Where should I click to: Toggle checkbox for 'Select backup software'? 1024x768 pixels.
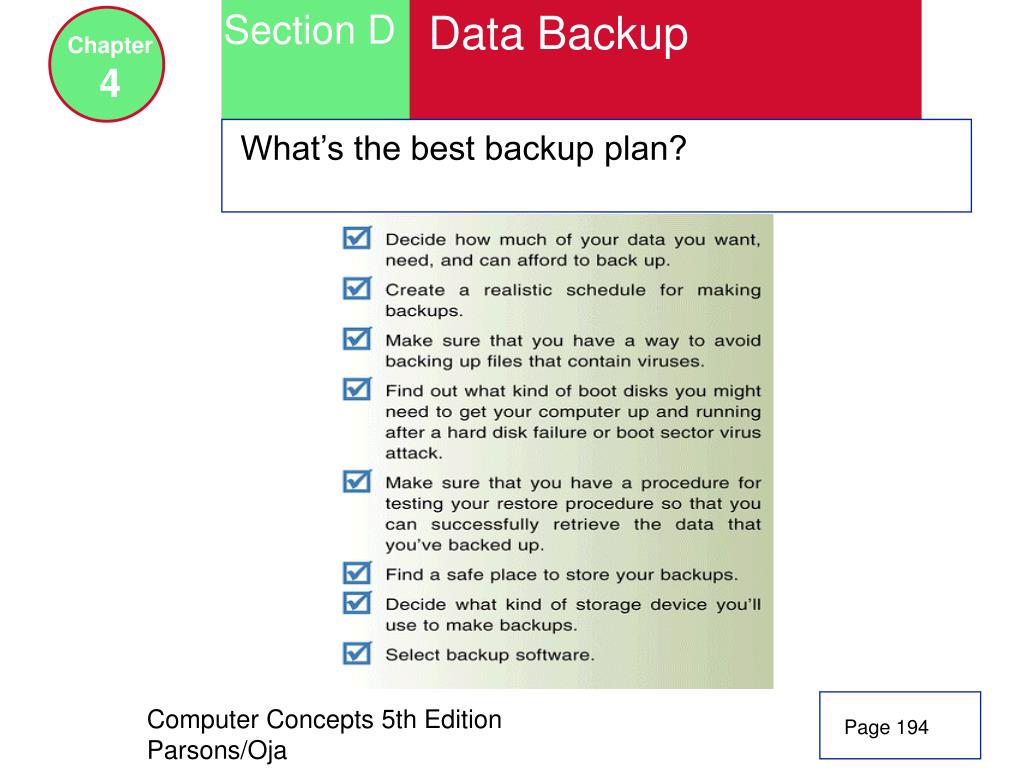(x=357, y=652)
